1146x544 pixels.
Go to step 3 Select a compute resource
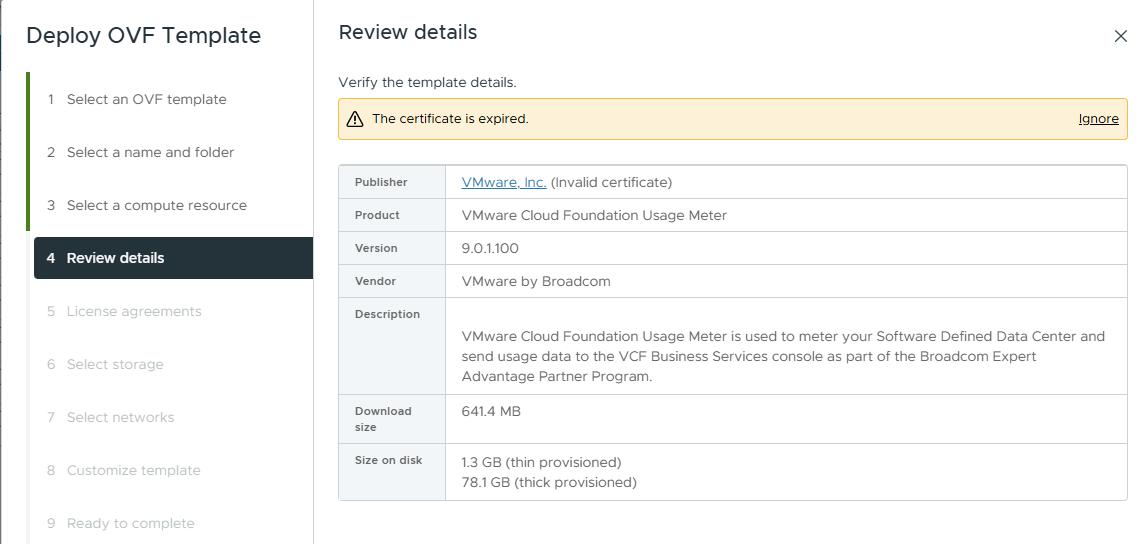click(x=156, y=205)
